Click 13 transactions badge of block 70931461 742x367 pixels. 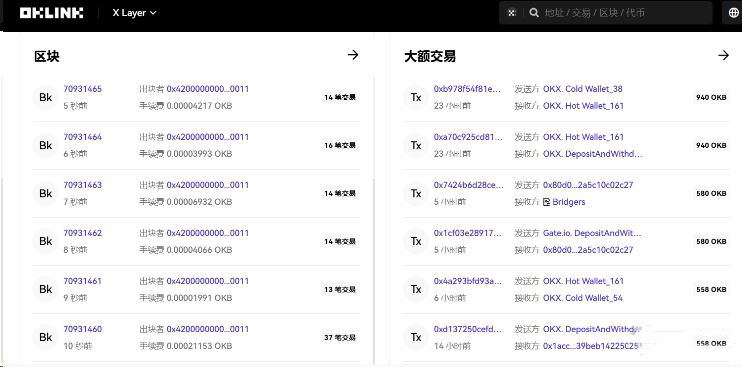click(340, 289)
